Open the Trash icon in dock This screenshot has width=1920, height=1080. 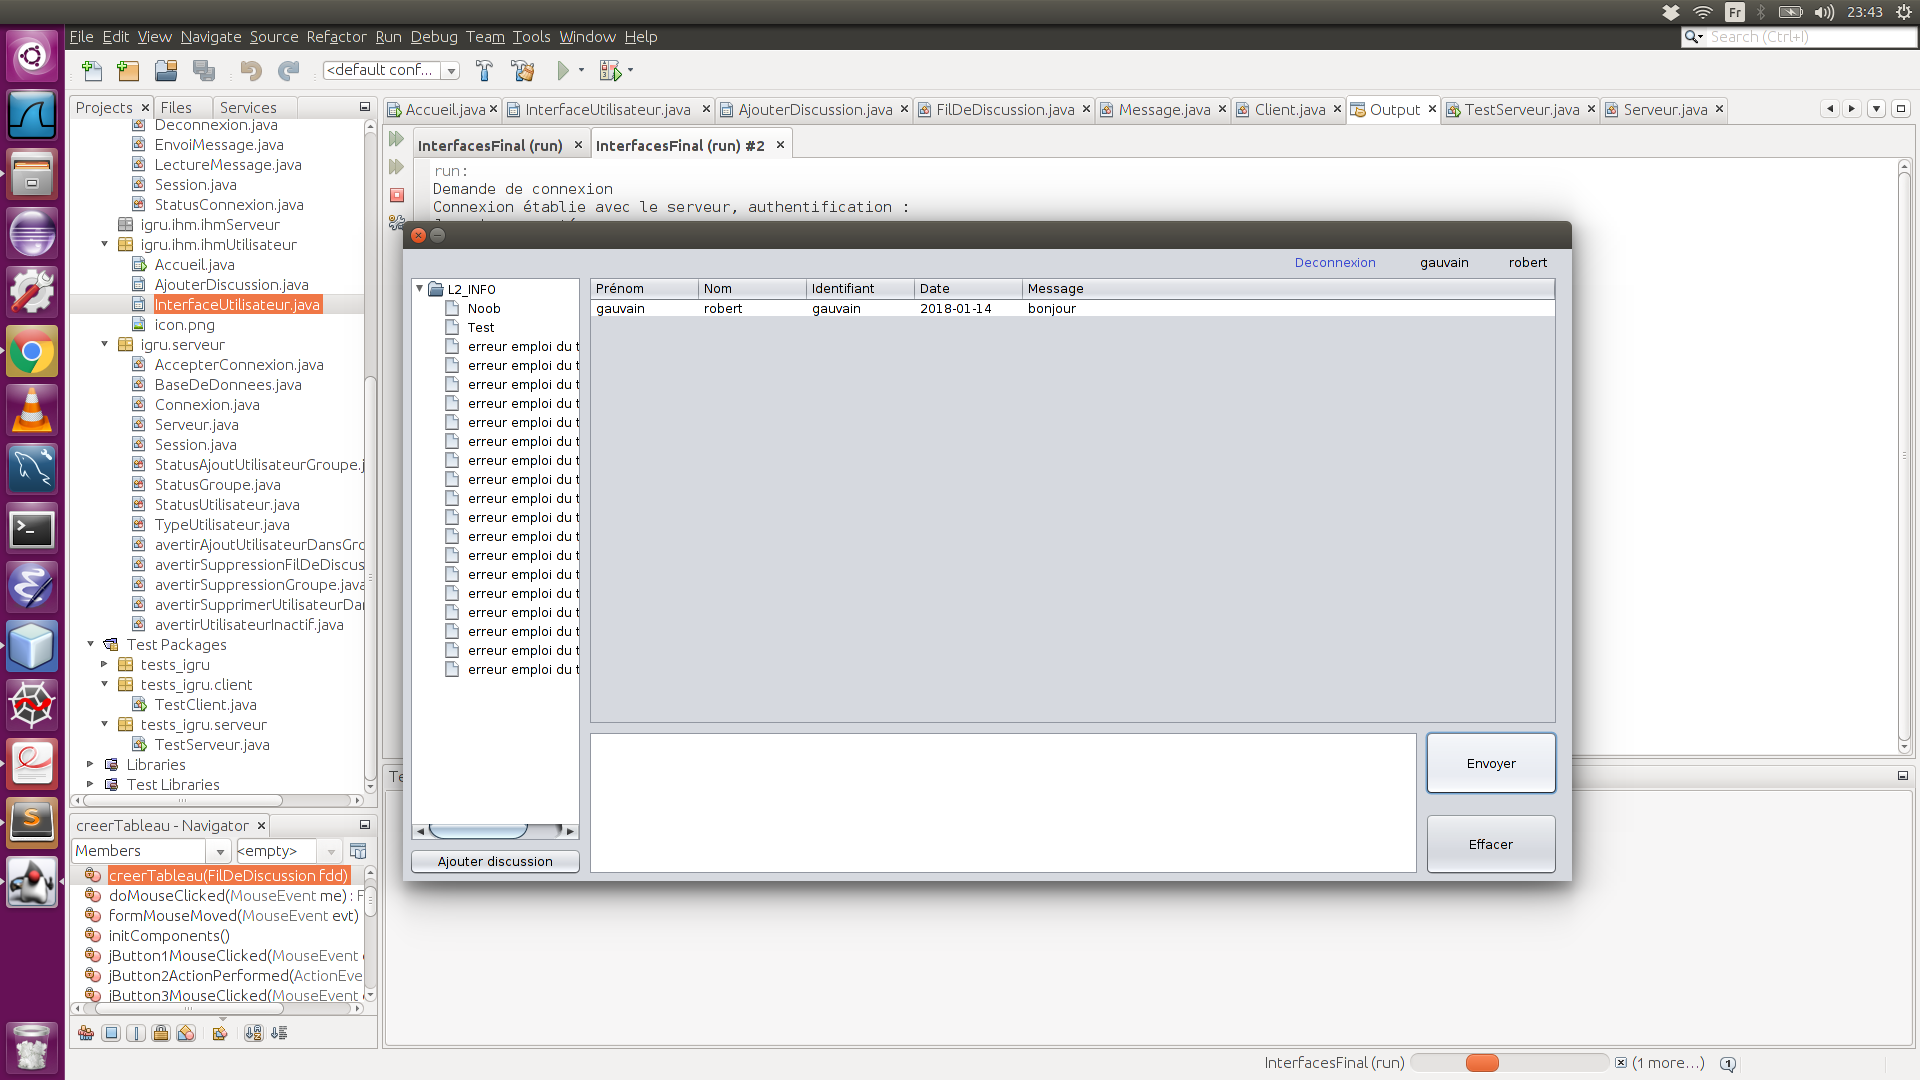pos(32,1048)
